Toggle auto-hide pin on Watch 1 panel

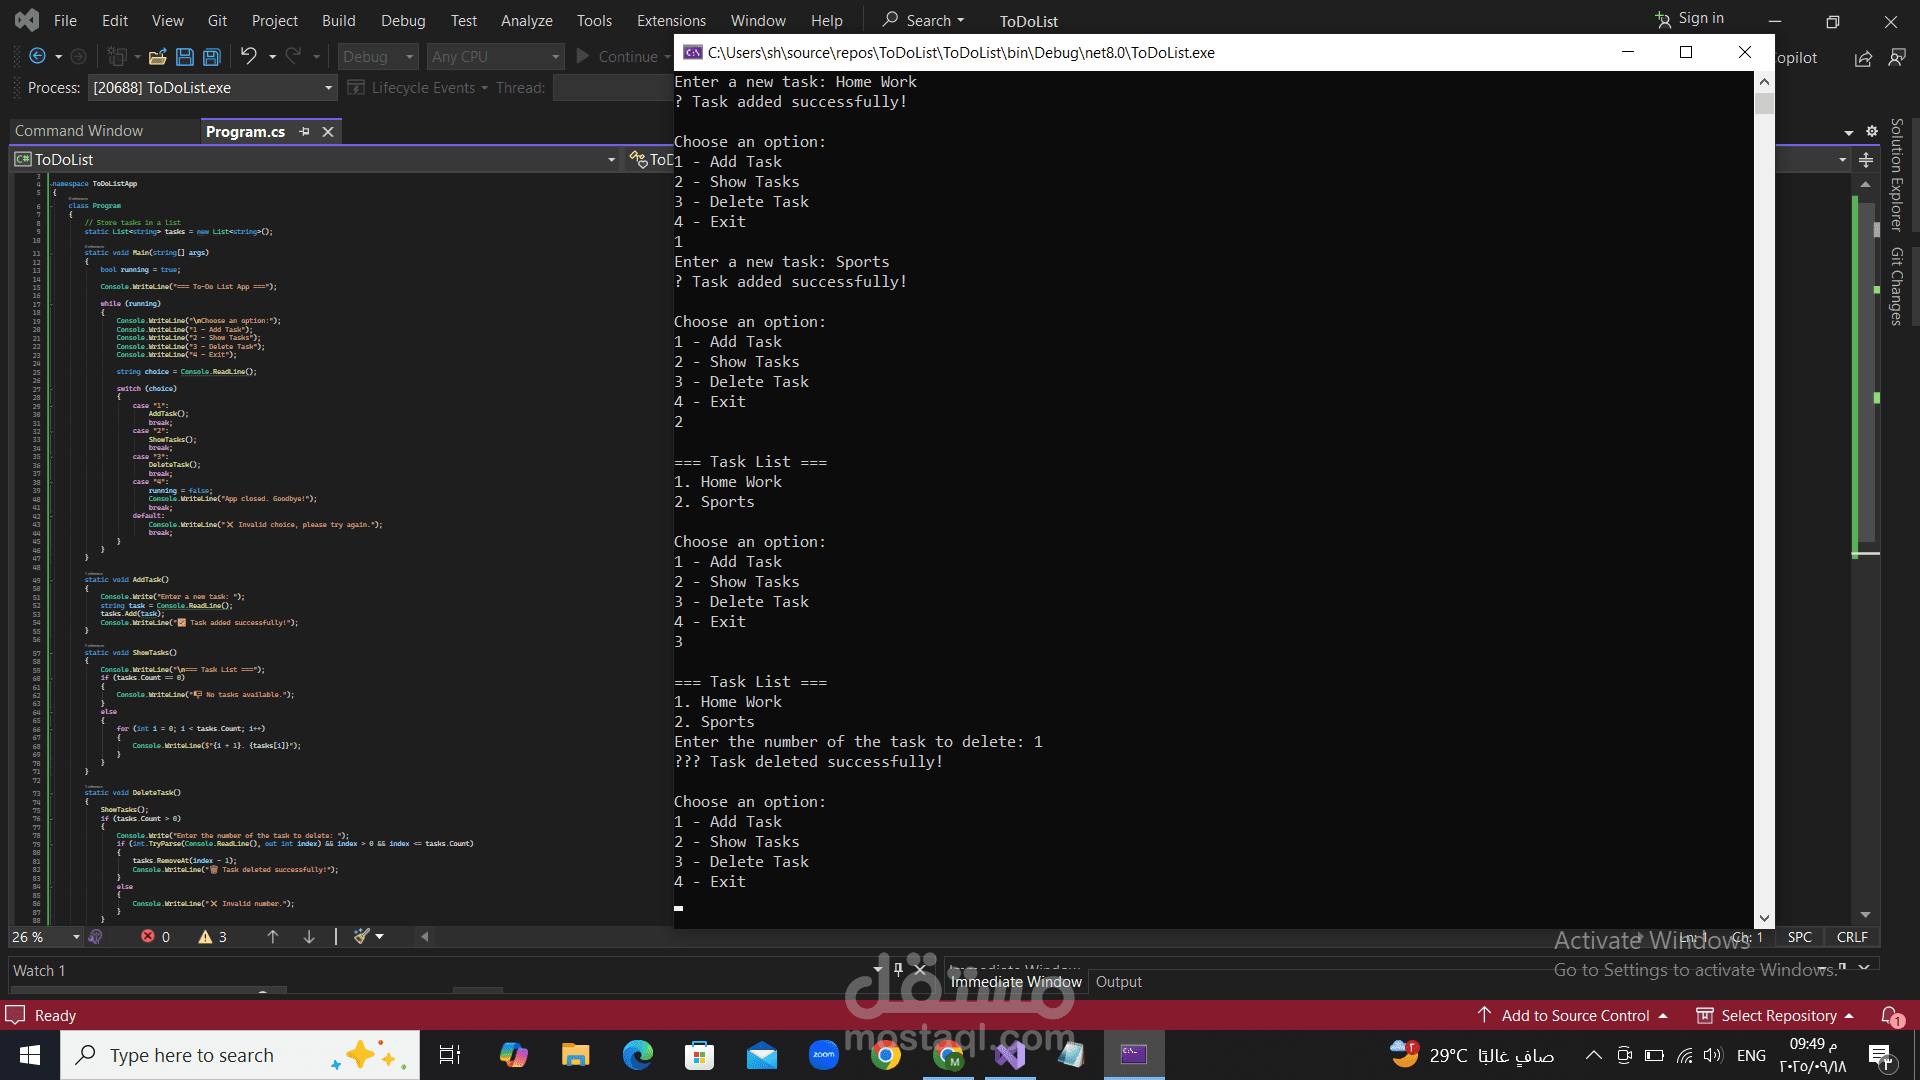tap(898, 969)
